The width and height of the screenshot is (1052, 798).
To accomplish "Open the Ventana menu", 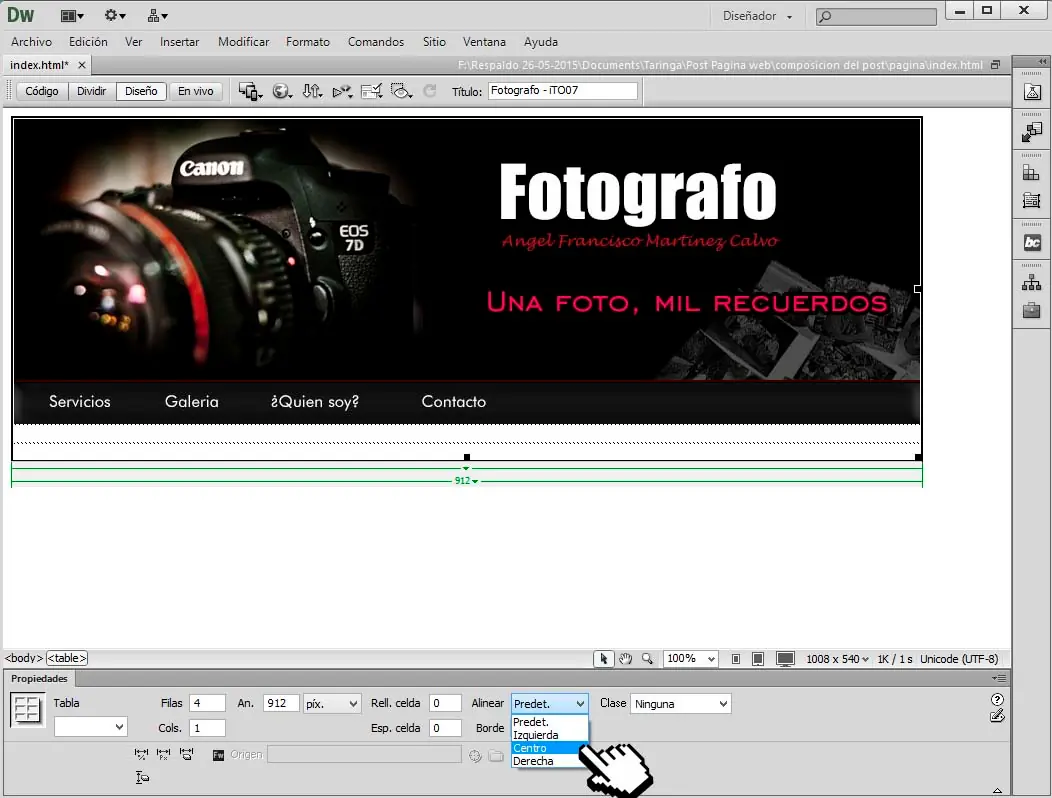I will click(x=484, y=42).
